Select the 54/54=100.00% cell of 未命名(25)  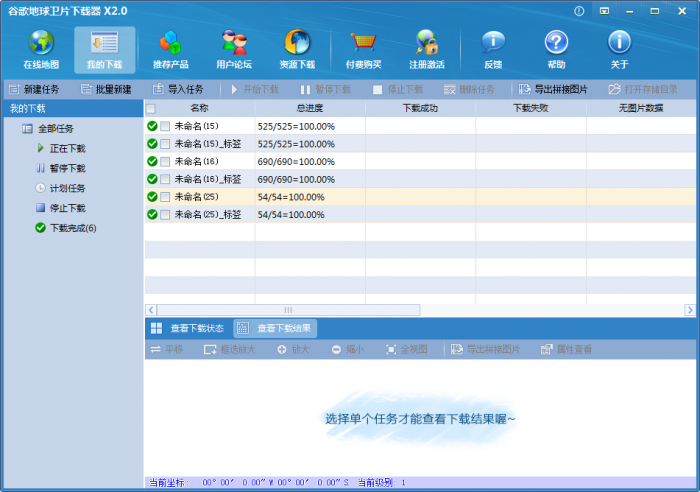310,197
